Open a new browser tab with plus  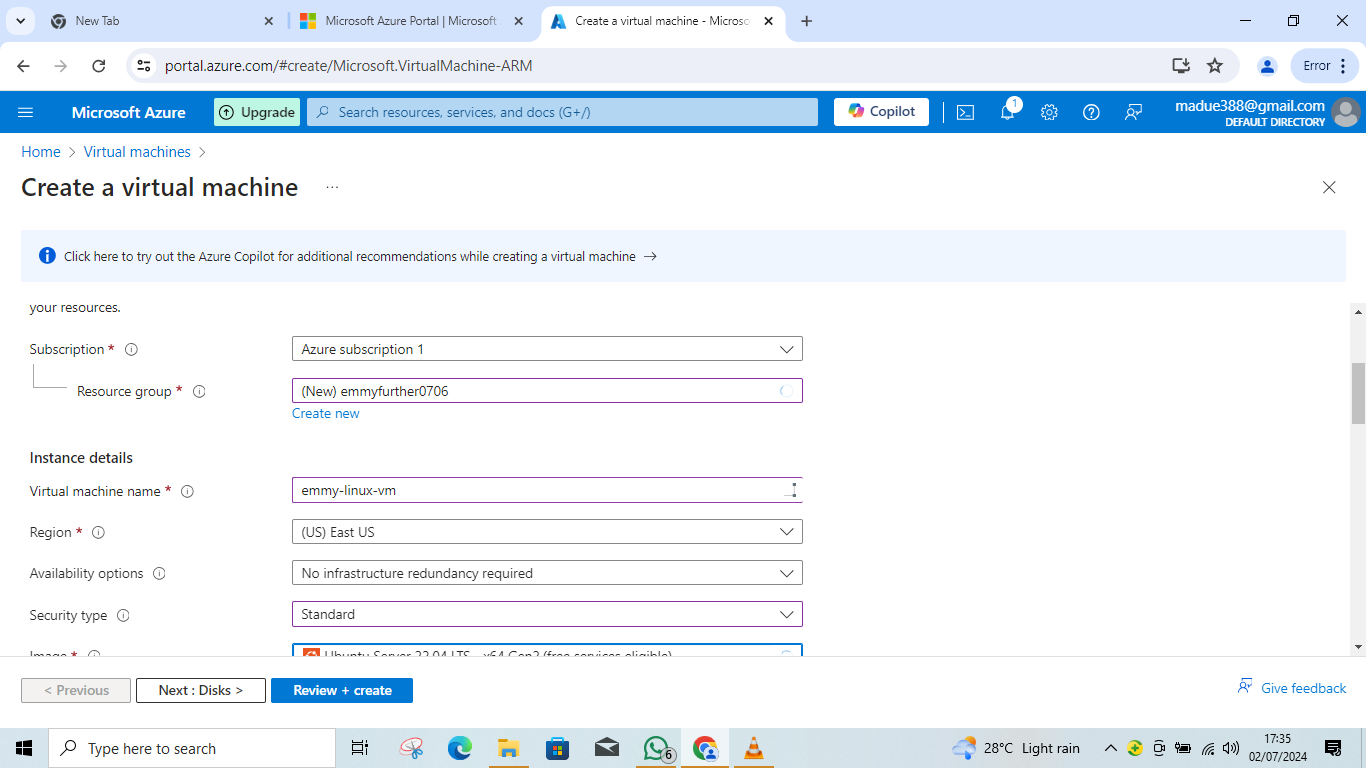click(x=807, y=21)
